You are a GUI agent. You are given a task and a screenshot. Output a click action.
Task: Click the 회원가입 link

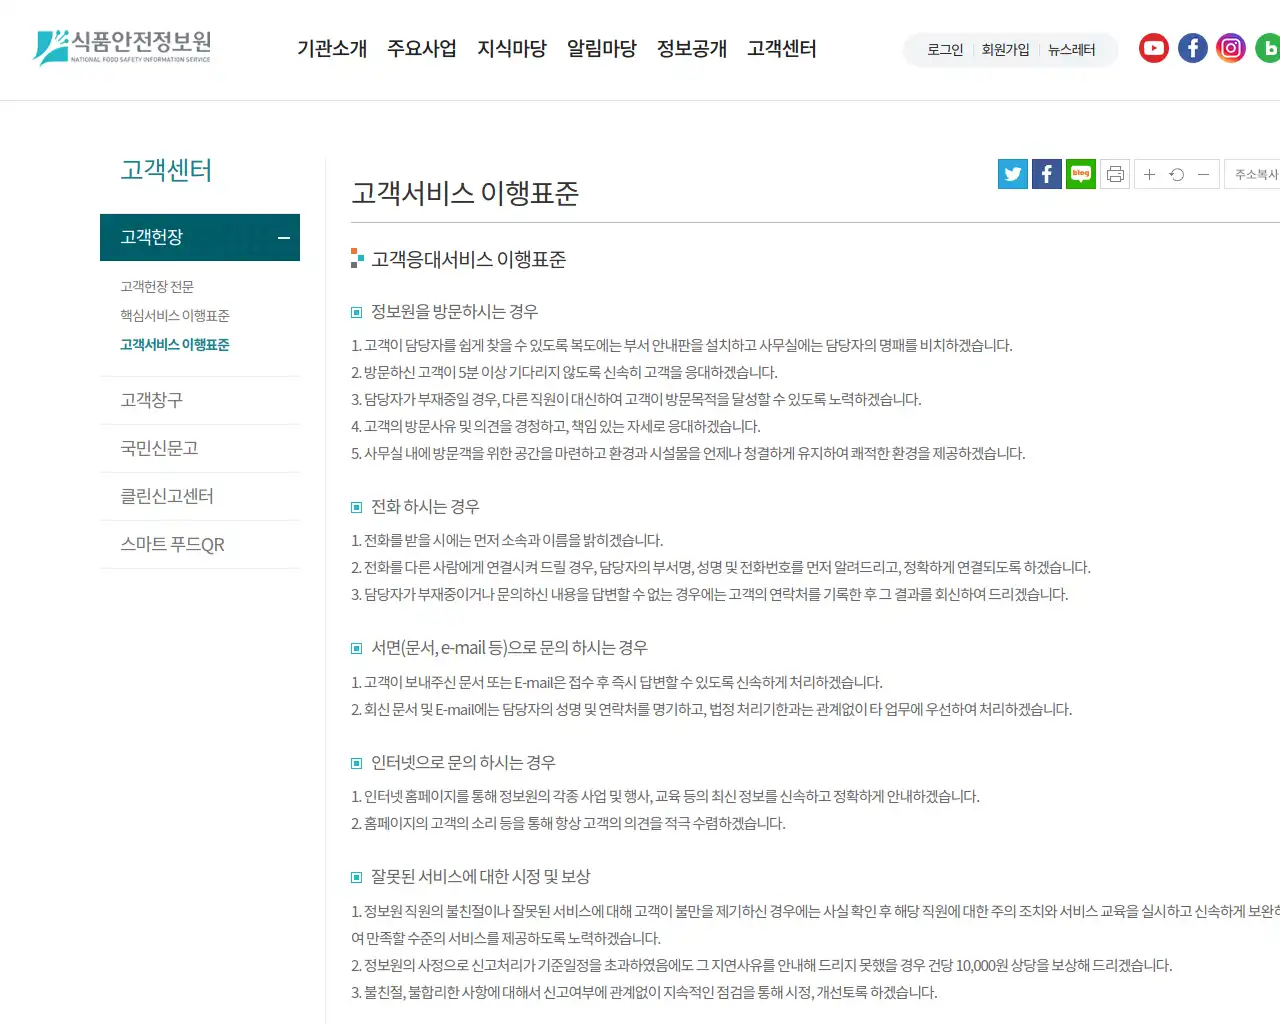[x=1005, y=49]
